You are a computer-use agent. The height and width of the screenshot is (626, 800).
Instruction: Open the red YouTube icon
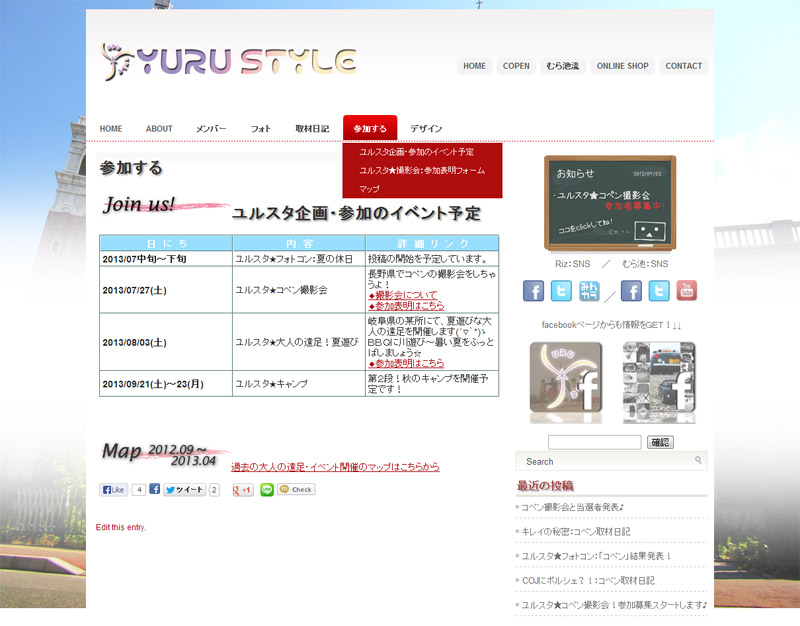tap(687, 291)
